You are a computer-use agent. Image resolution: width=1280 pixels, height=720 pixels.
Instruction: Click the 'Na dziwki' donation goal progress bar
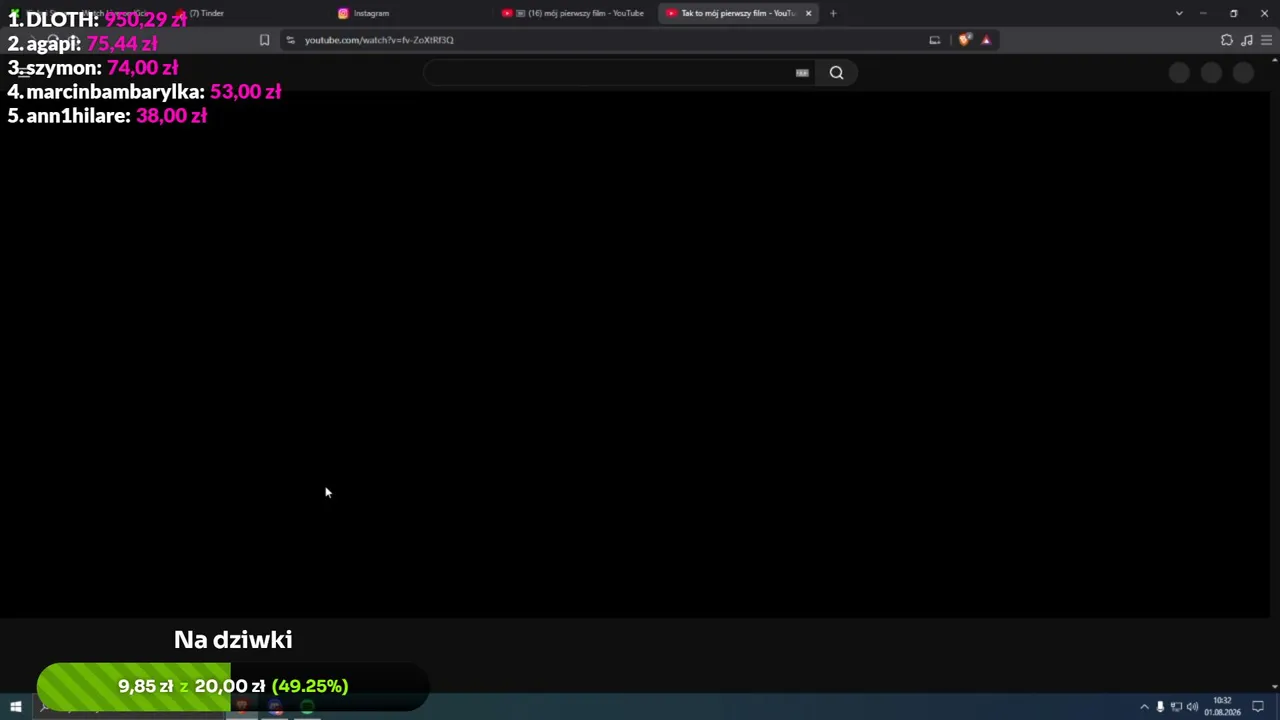click(233, 686)
